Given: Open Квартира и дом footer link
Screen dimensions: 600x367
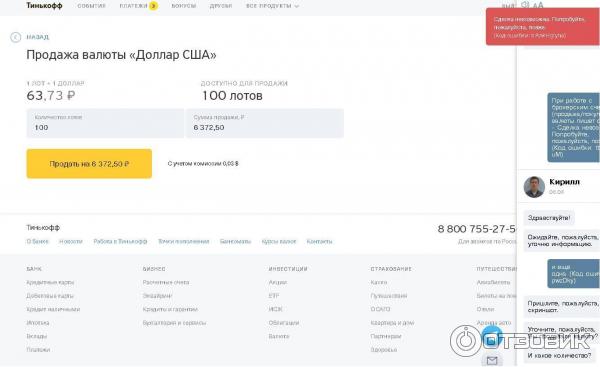Looking at the screenshot, I should click(392, 323).
